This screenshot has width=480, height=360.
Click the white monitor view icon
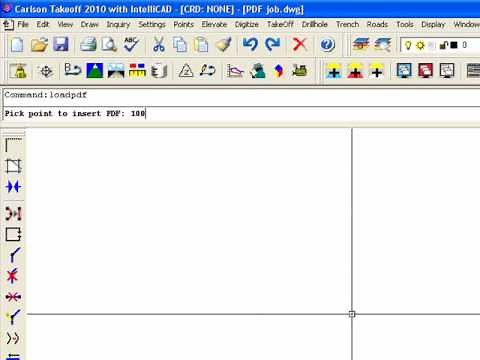[x=447, y=71]
